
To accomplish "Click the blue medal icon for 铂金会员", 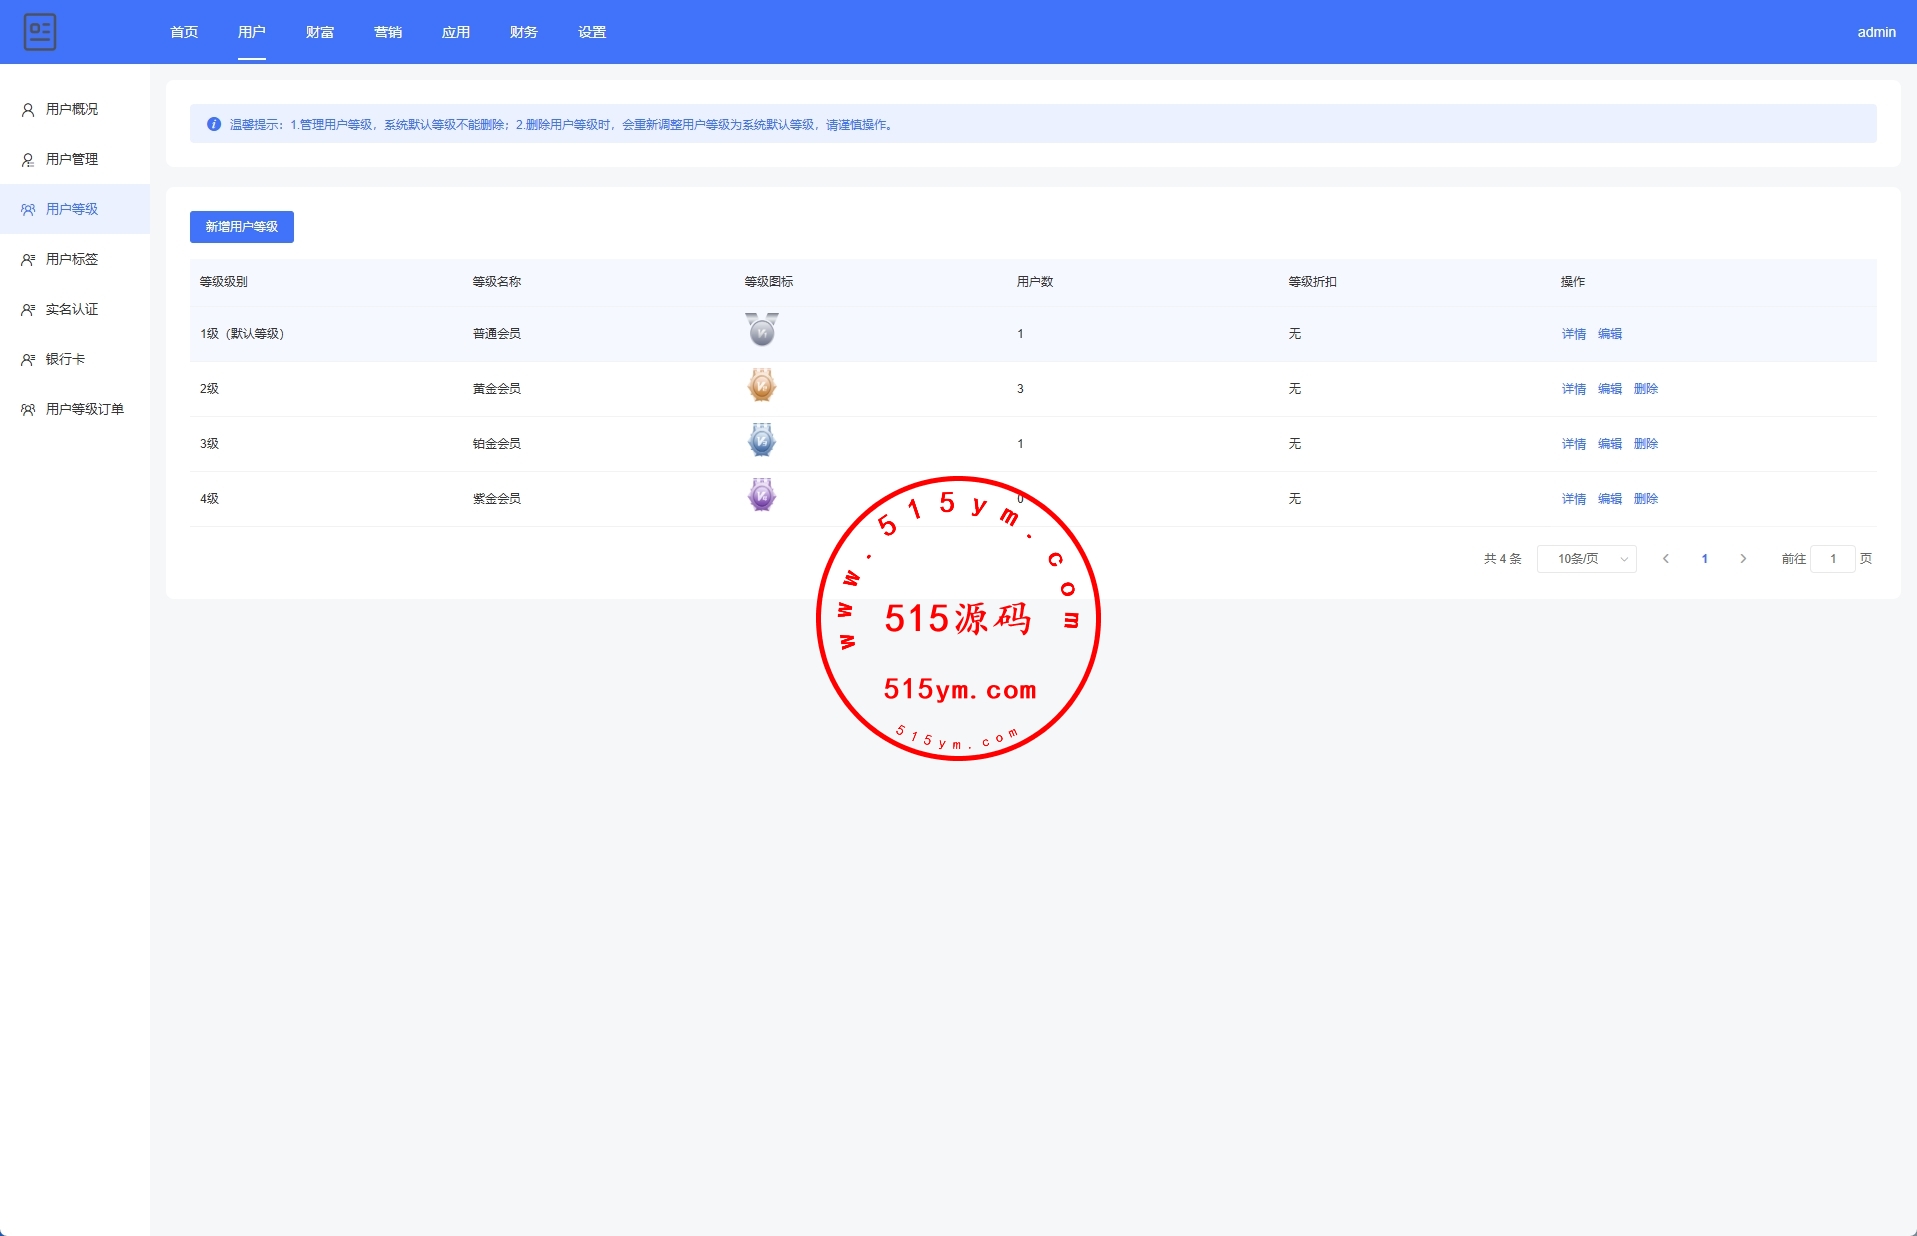I will click(x=761, y=441).
